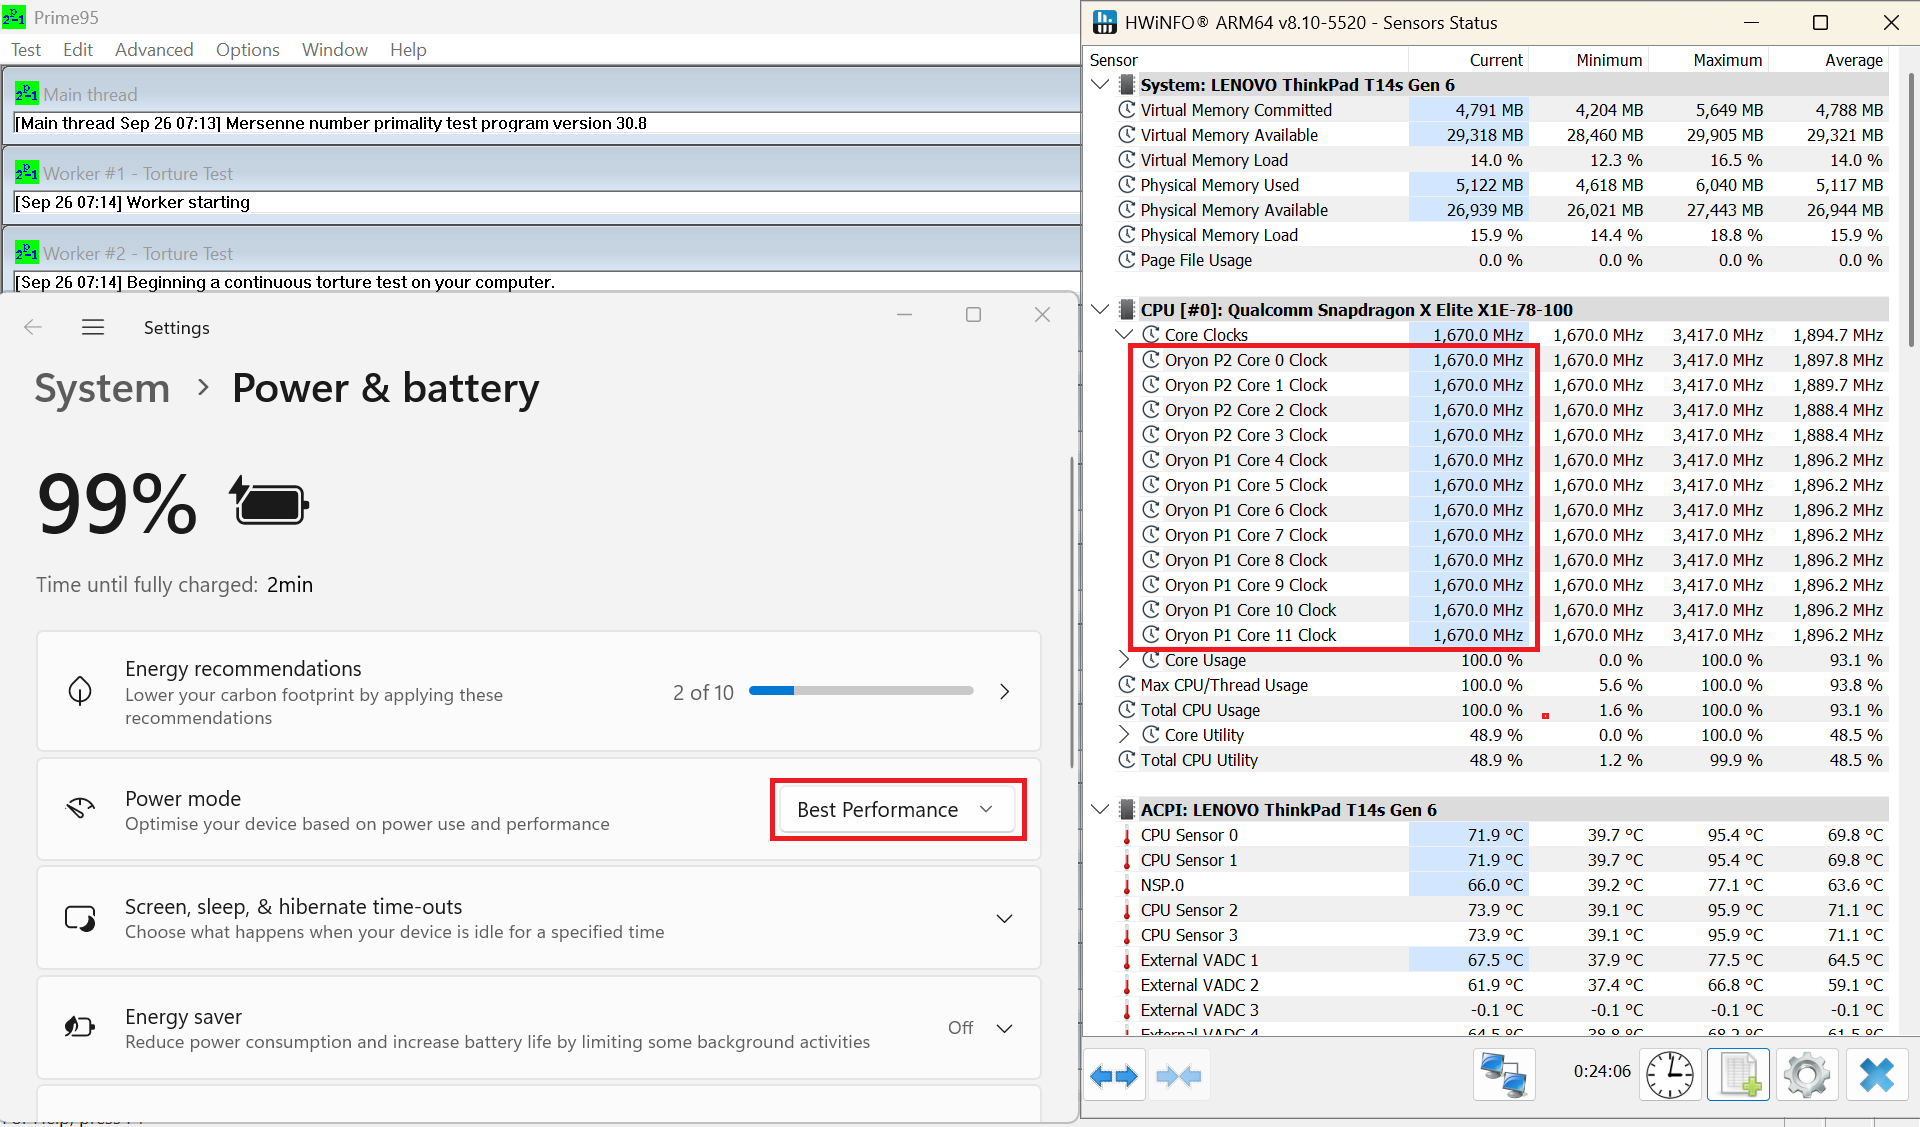Click the Worker #1 'Worker starting' log line
Screen dimensions: 1920x1127
(133, 202)
